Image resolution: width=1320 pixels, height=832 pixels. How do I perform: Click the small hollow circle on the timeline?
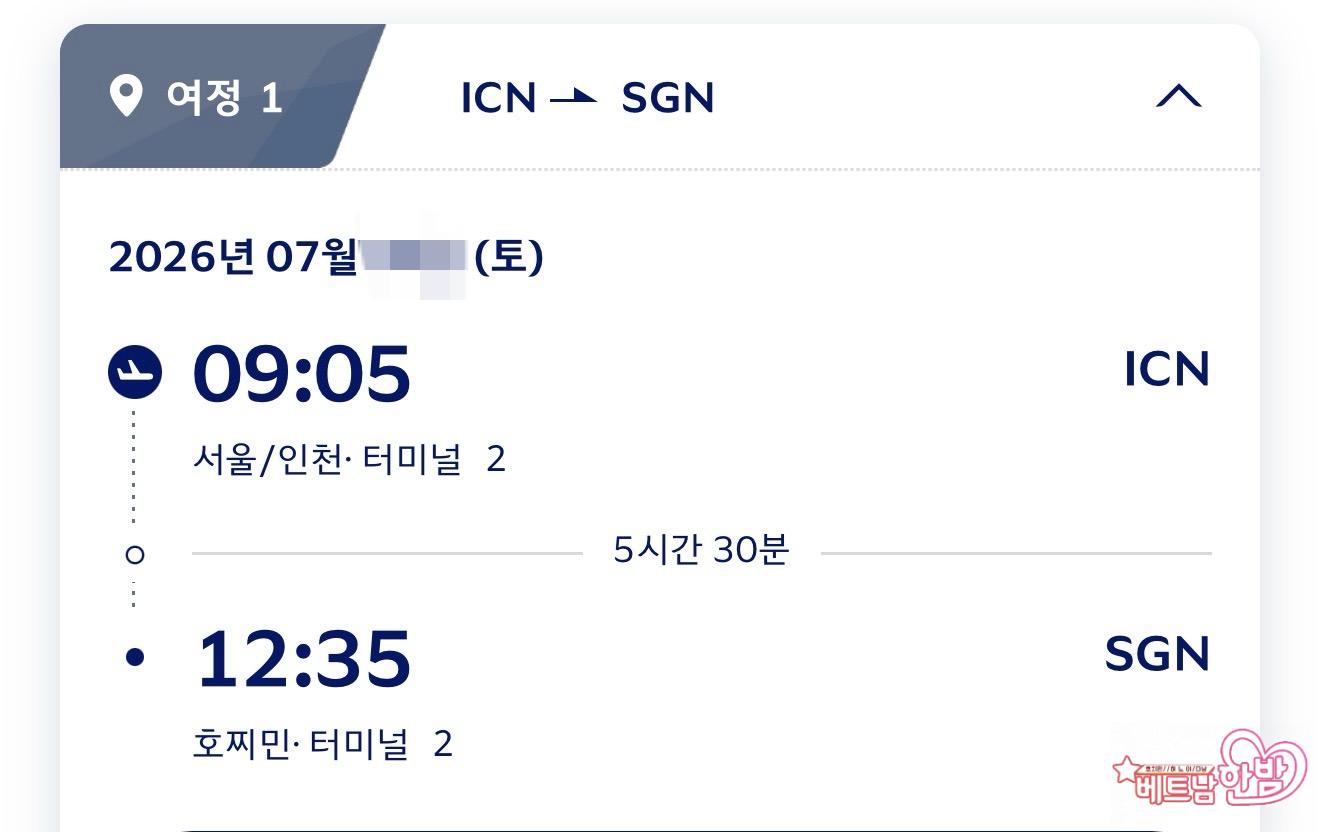(x=135, y=554)
